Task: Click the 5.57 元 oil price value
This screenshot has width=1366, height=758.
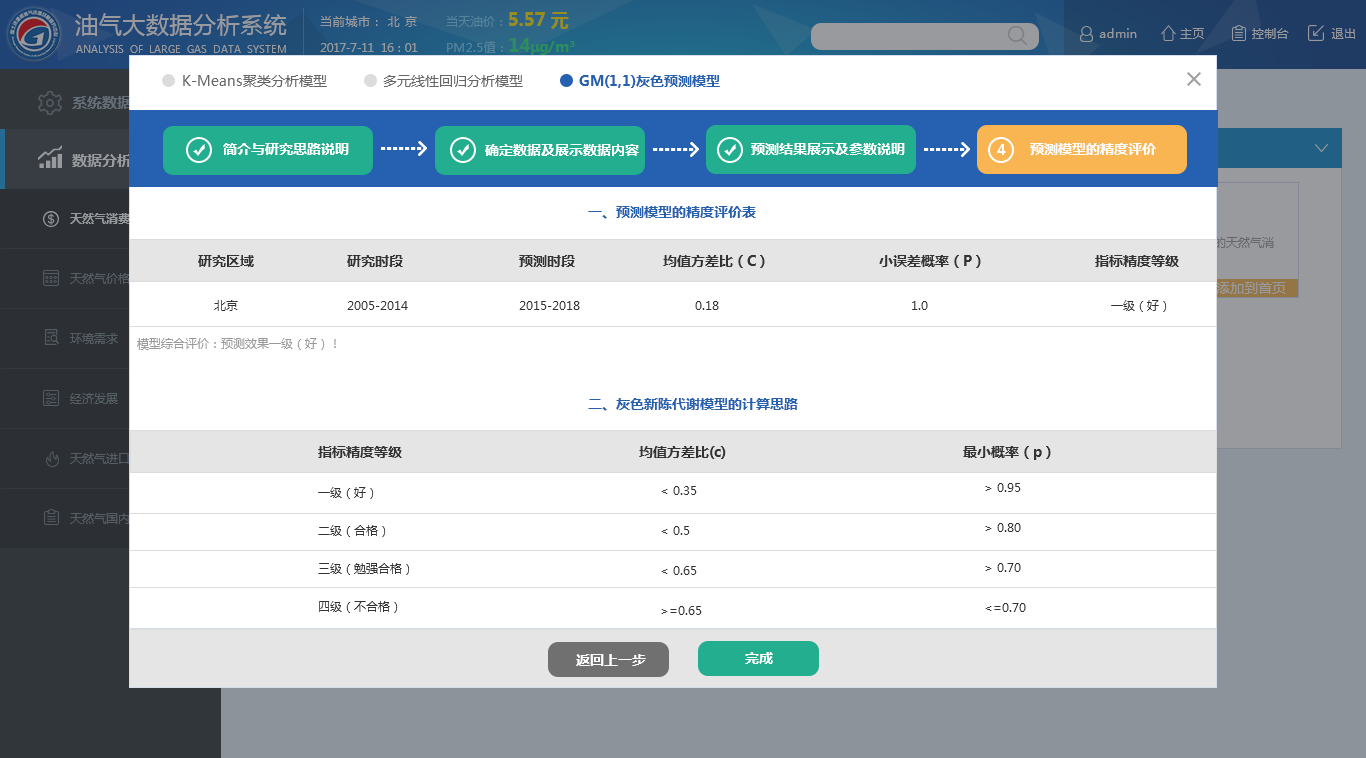Action: coord(538,20)
